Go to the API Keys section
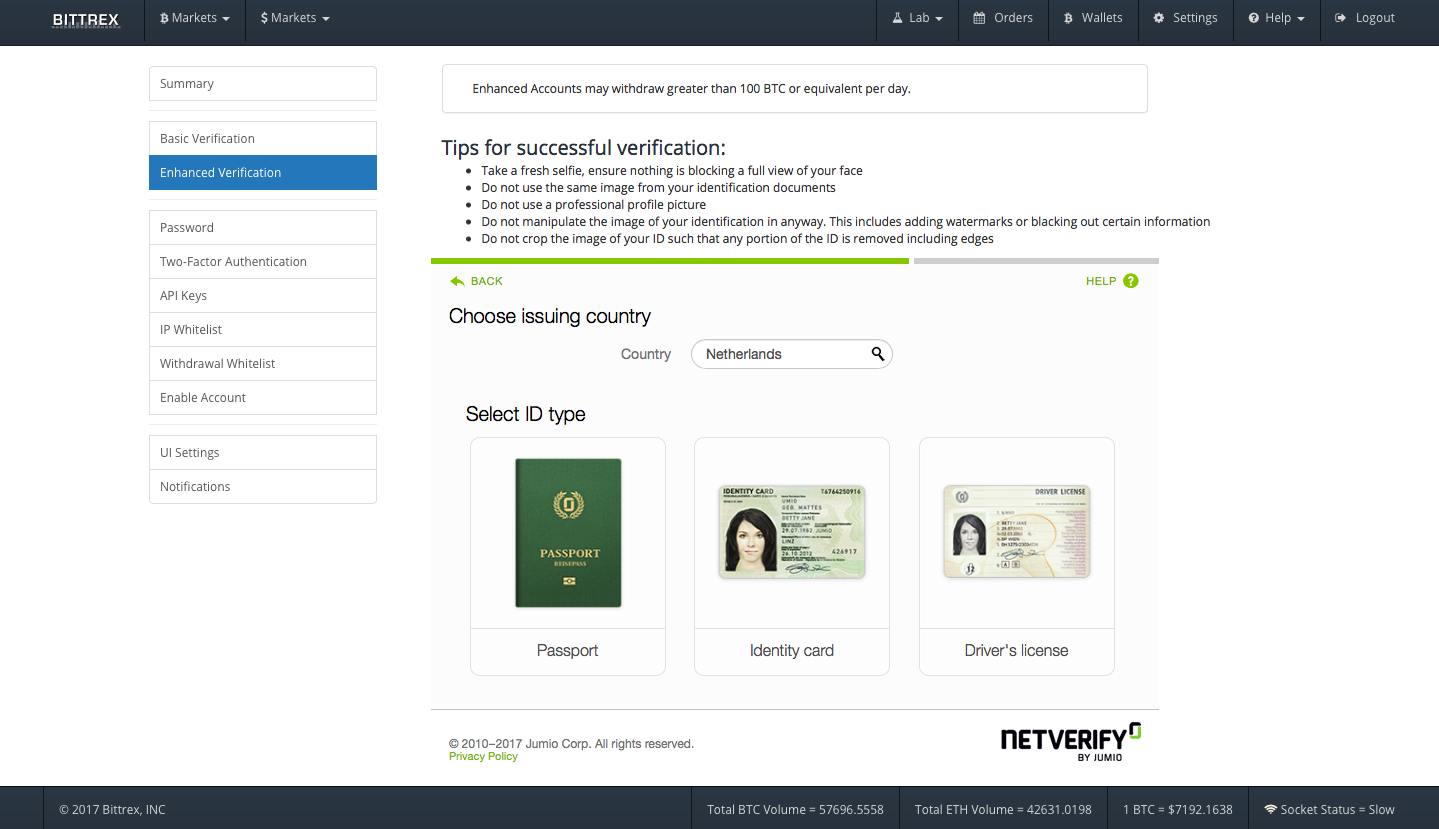Viewport: 1439px width, 829px height. coord(263,295)
